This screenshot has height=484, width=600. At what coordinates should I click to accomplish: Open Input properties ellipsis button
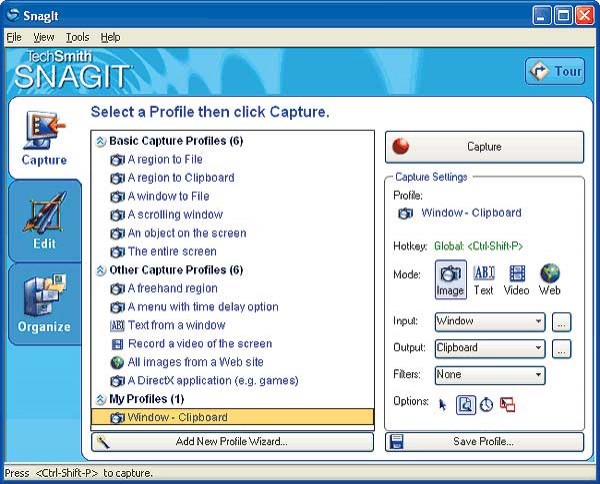(x=561, y=322)
